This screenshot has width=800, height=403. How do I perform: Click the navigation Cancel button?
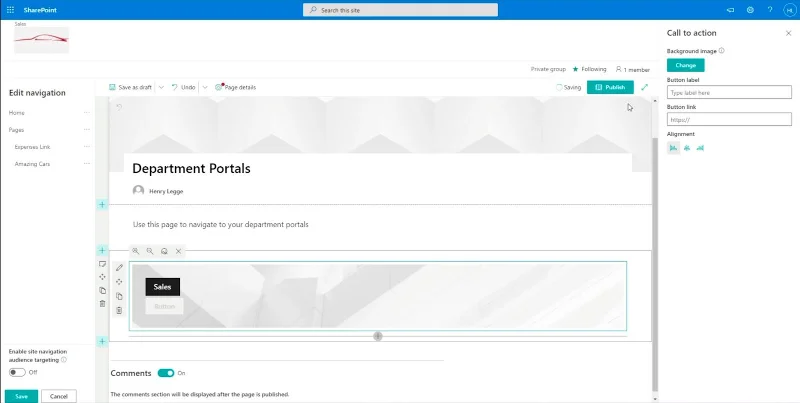click(59, 396)
